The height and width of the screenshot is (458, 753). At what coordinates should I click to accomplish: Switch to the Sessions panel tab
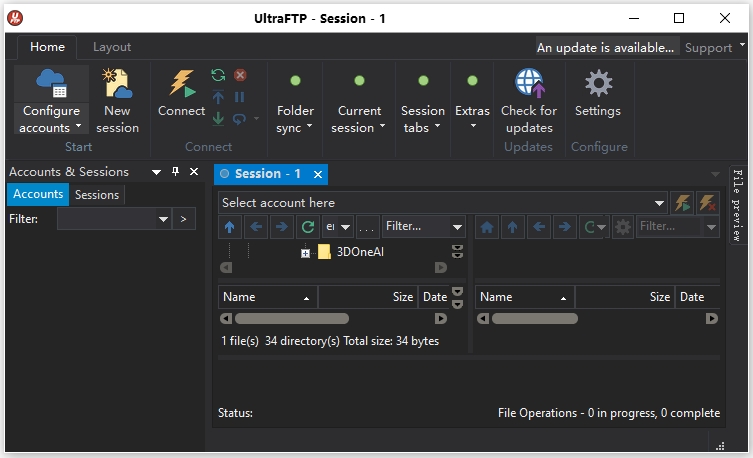(97, 195)
